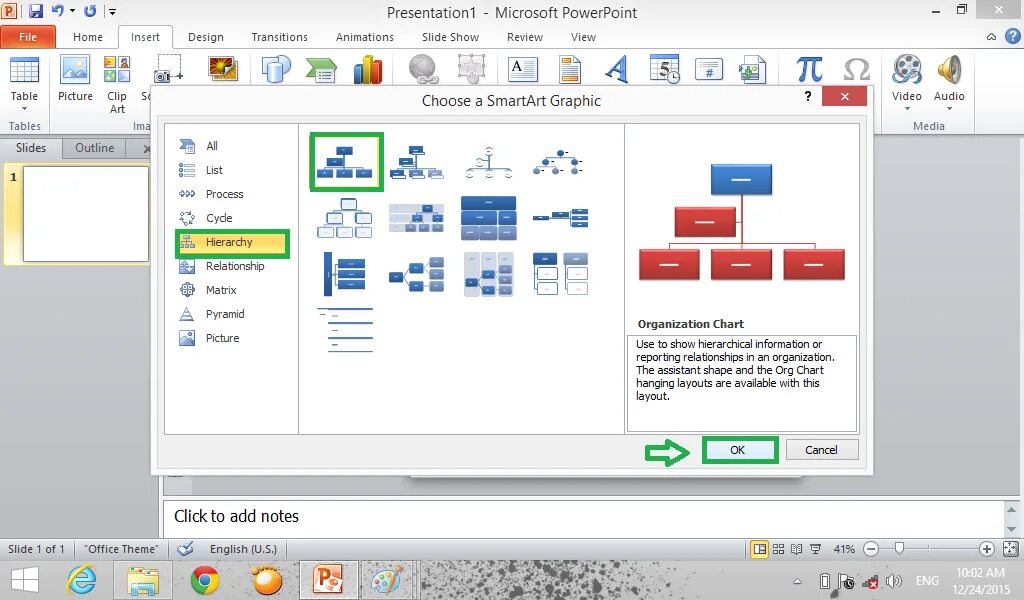Open the Animations ribbon tab
The image size is (1024, 600).
tap(364, 37)
